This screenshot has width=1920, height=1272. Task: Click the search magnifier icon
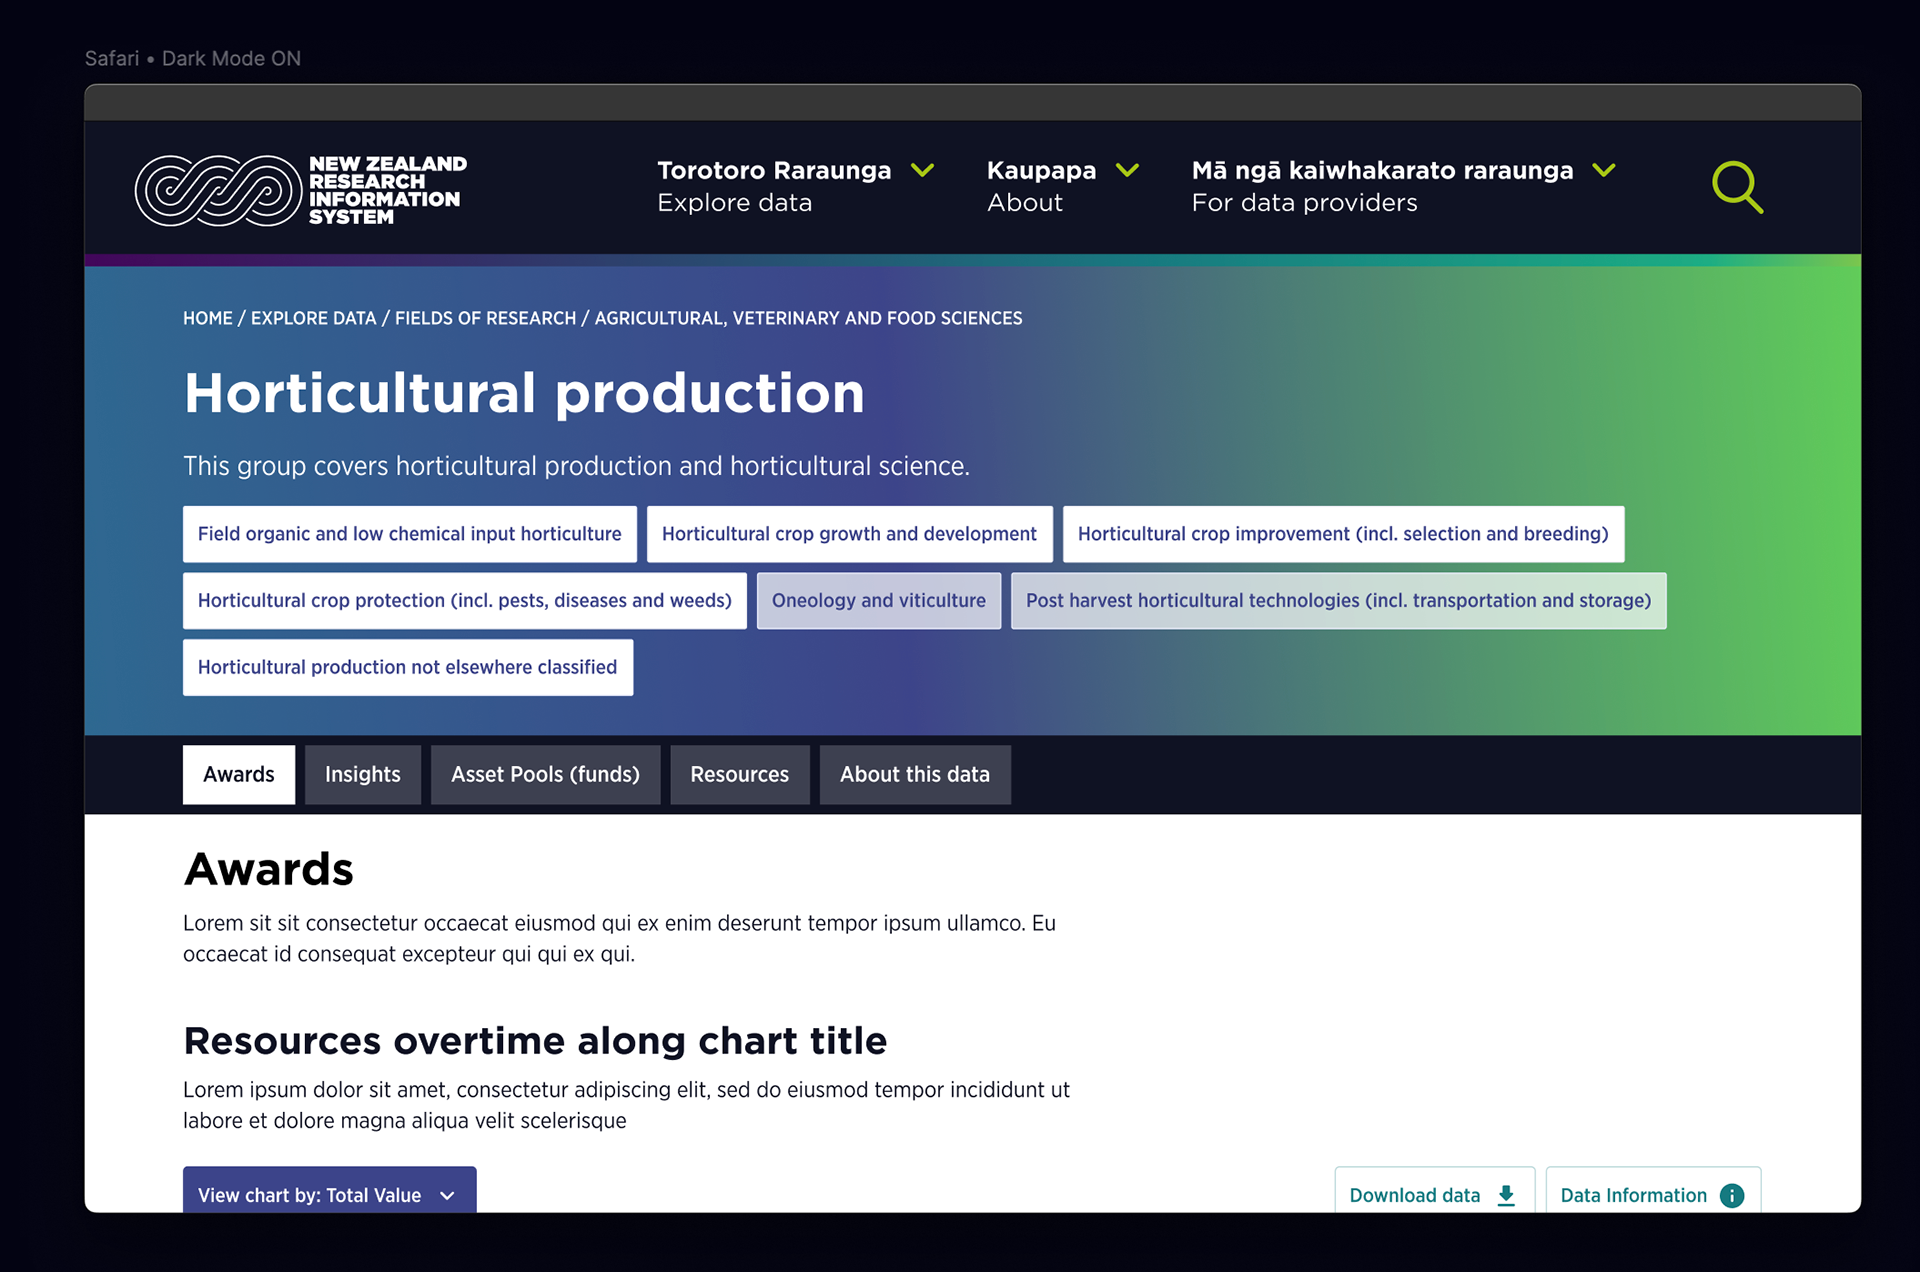point(1737,187)
